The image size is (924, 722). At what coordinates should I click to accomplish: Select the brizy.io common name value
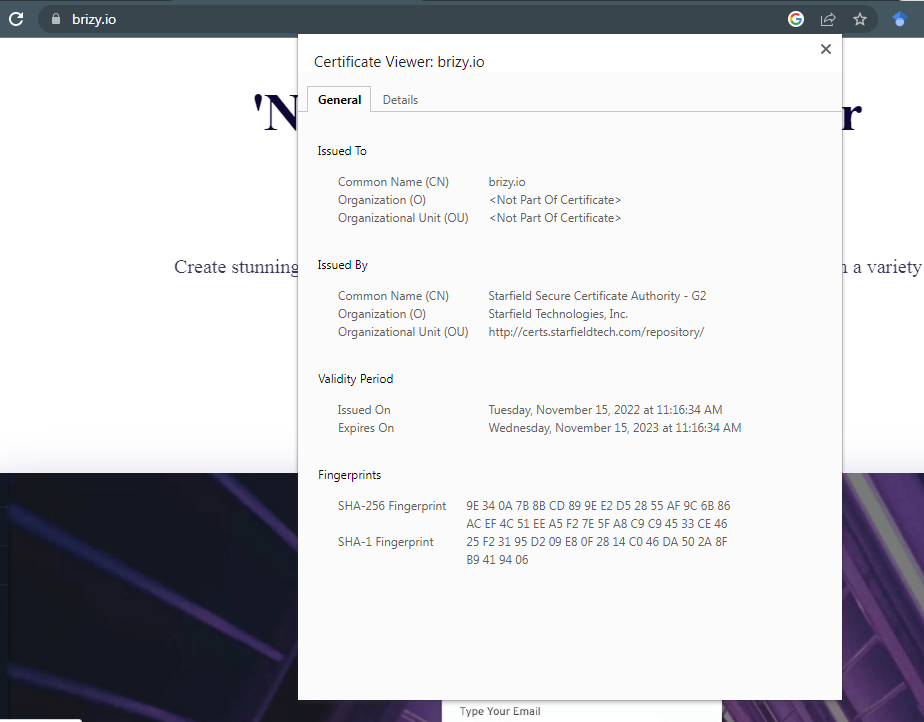[507, 182]
